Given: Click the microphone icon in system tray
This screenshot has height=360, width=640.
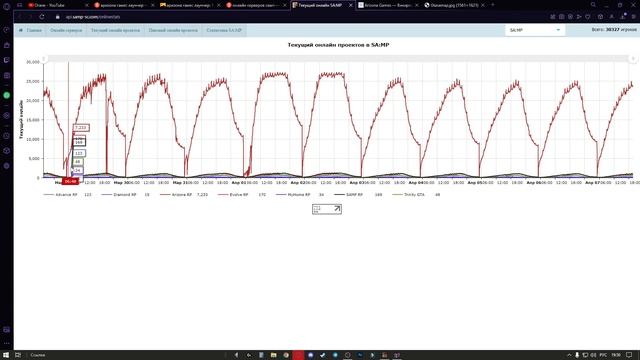Looking at the screenshot, I should pos(577,355).
